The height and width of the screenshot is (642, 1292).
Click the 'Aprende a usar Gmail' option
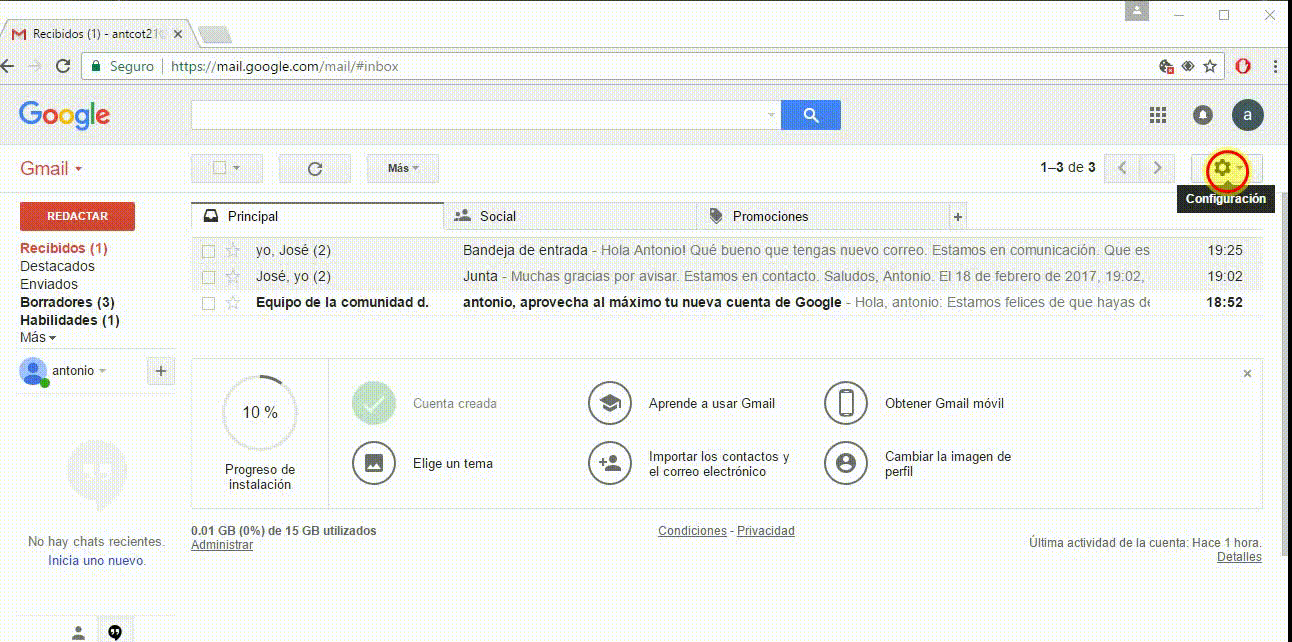point(712,403)
